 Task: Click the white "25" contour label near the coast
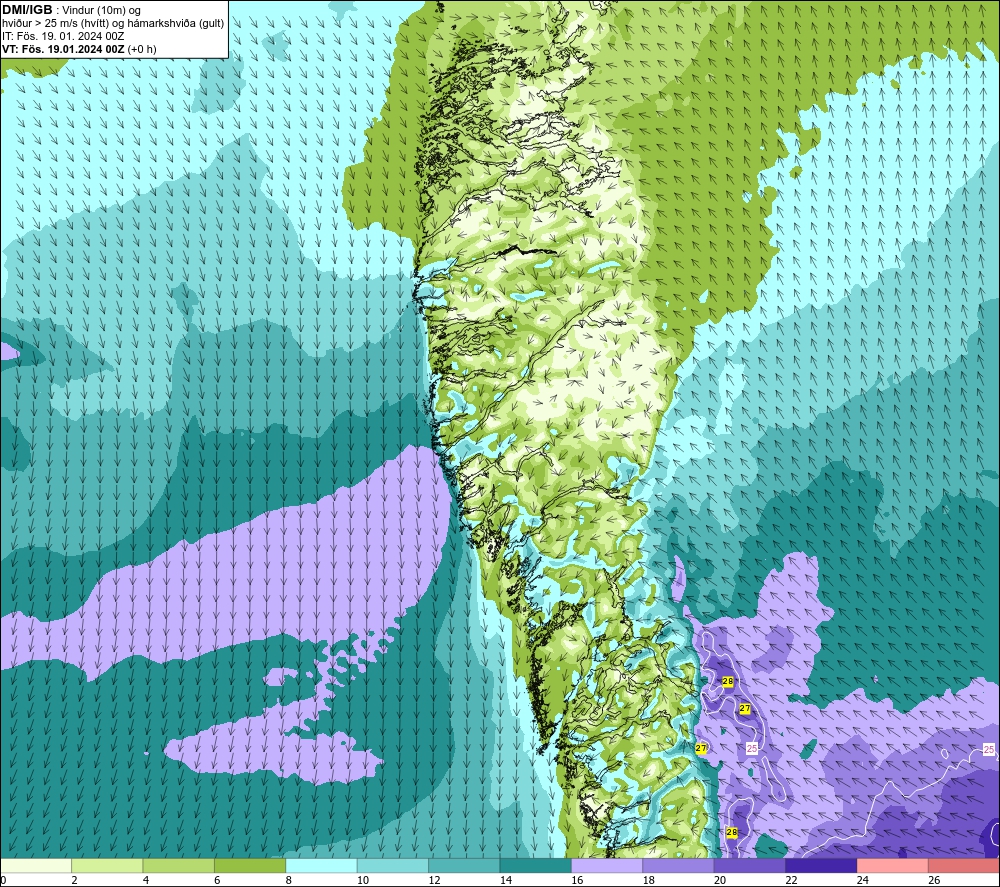click(x=752, y=748)
